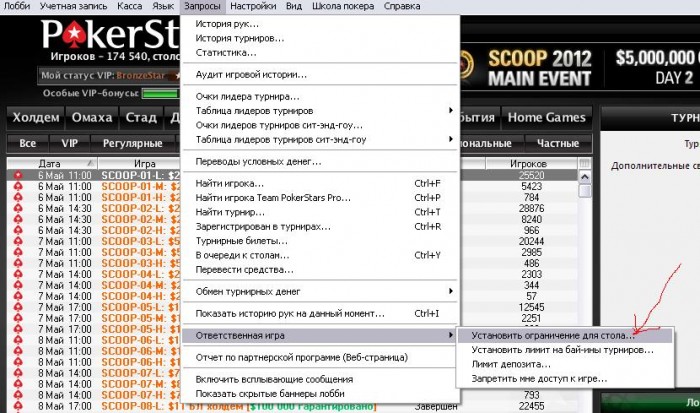This screenshot has width=700, height=413.
Task: Sort the list using the Дата column header arrow
Action: coord(90,163)
